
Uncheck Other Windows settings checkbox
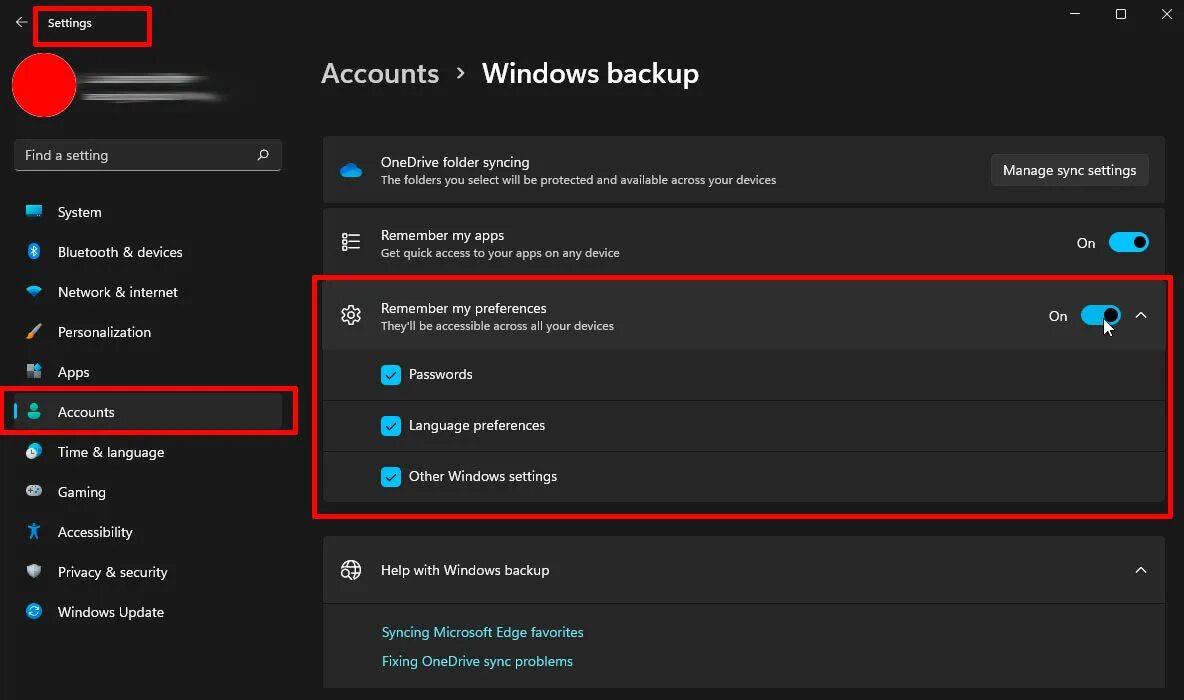click(391, 477)
